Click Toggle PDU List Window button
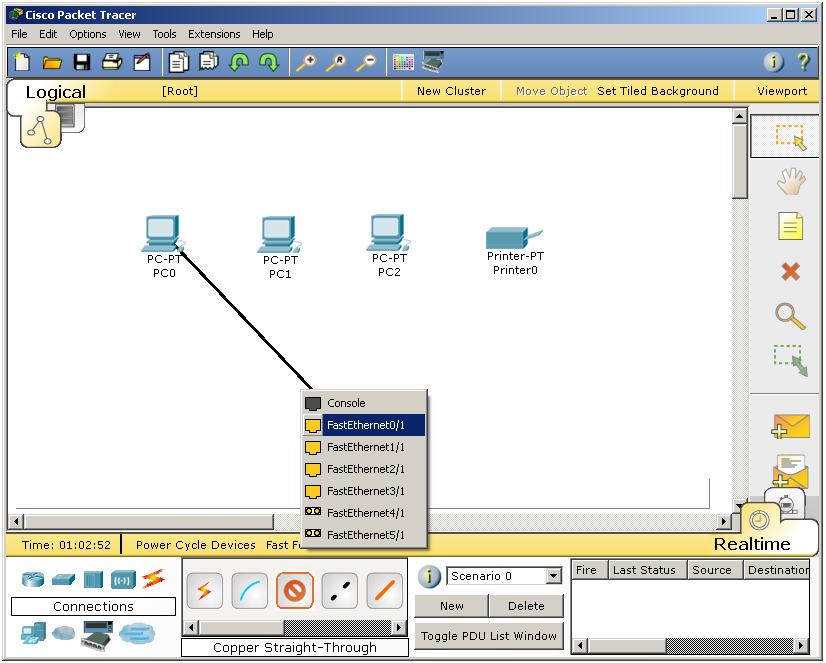Viewport: 826px width, 663px height. click(x=488, y=636)
